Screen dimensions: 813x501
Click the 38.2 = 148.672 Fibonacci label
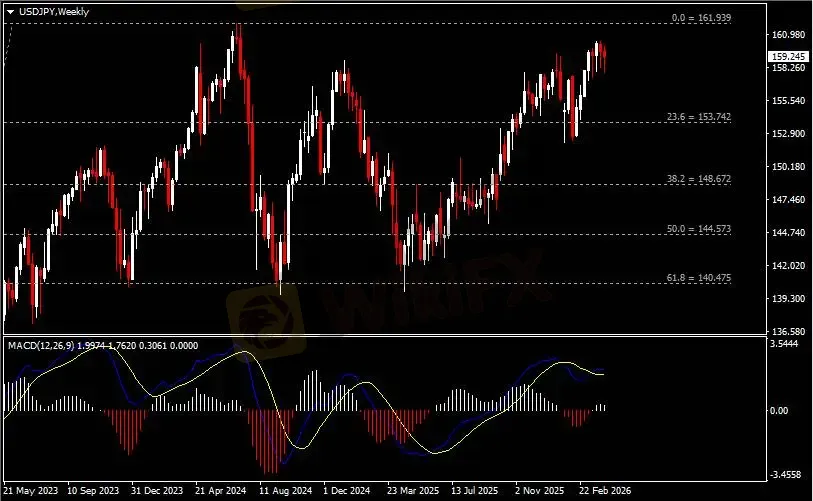(x=699, y=179)
